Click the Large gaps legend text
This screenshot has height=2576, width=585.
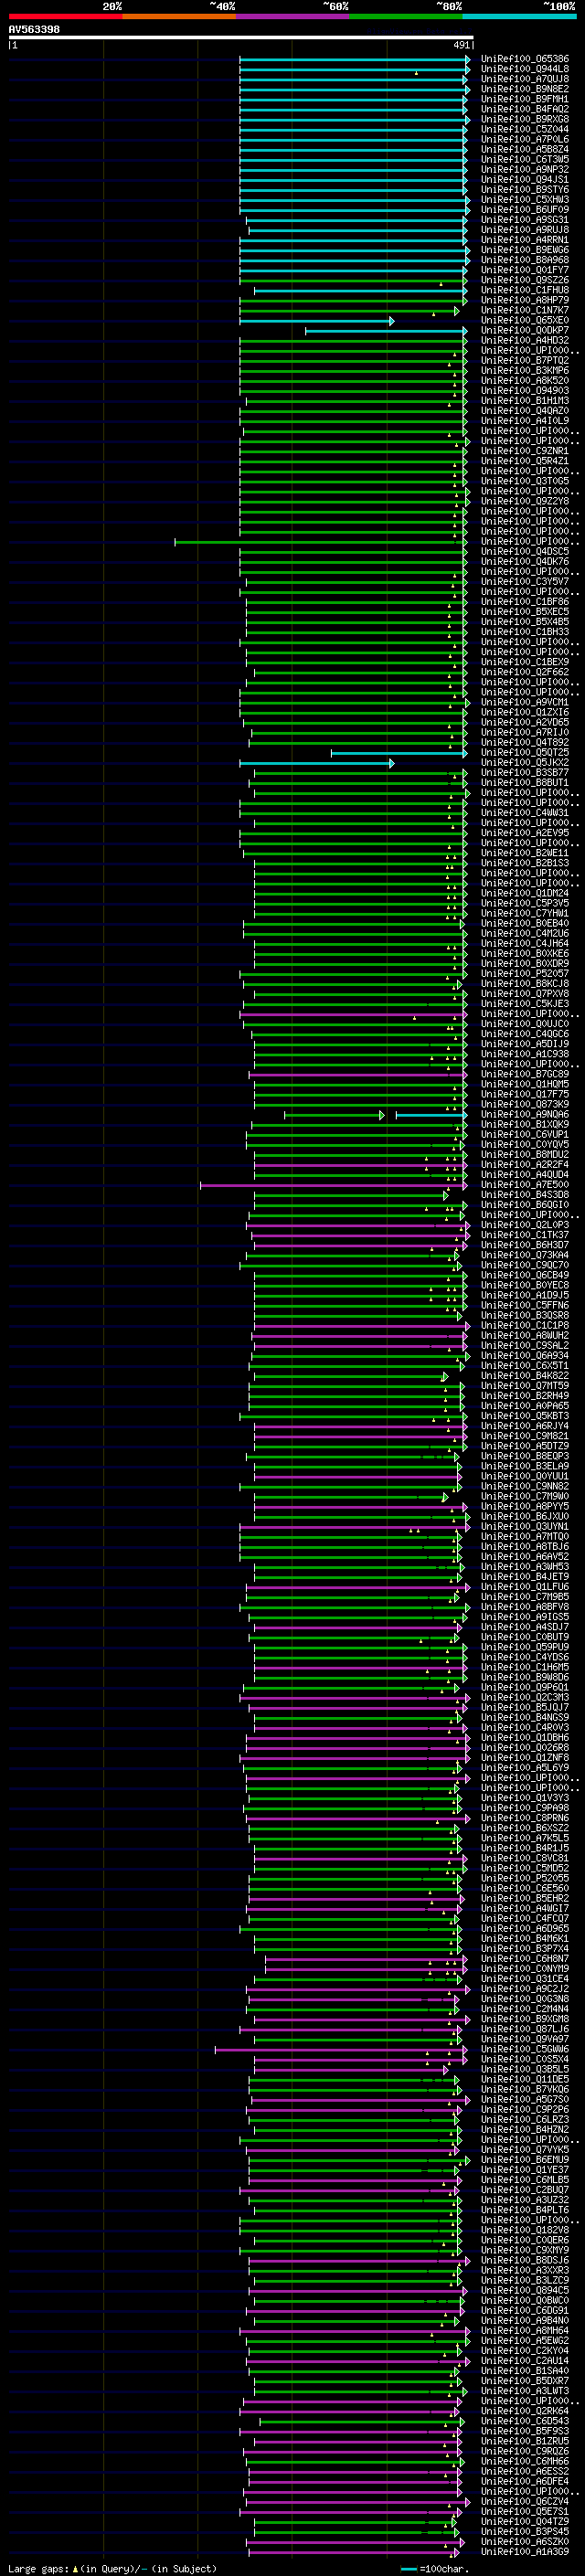coord(111,2568)
